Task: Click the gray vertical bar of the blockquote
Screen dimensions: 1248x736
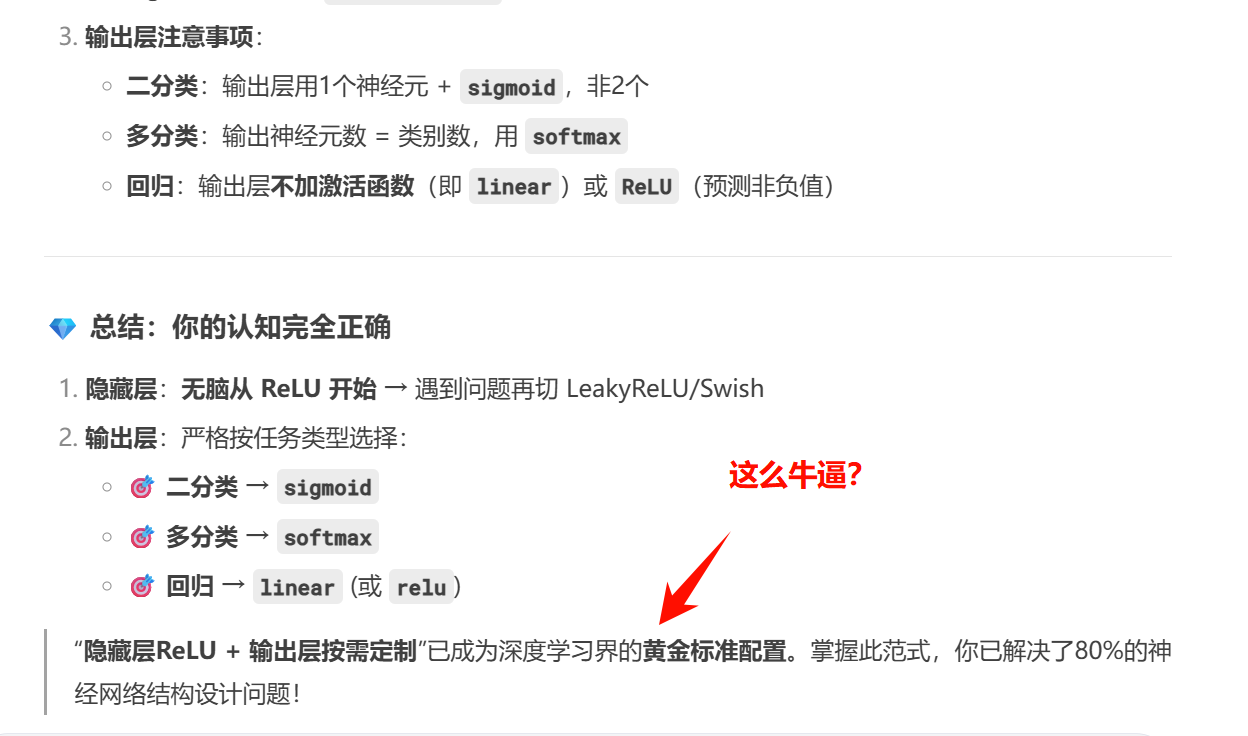Action: point(46,671)
